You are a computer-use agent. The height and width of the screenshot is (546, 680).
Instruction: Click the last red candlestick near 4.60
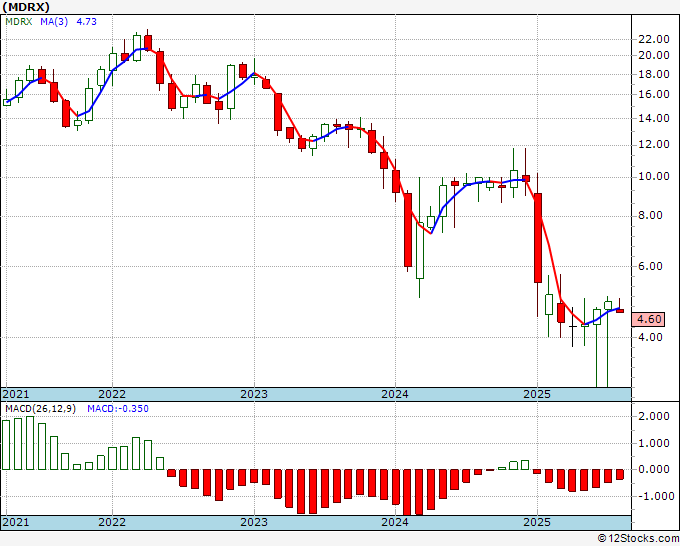point(620,311)
